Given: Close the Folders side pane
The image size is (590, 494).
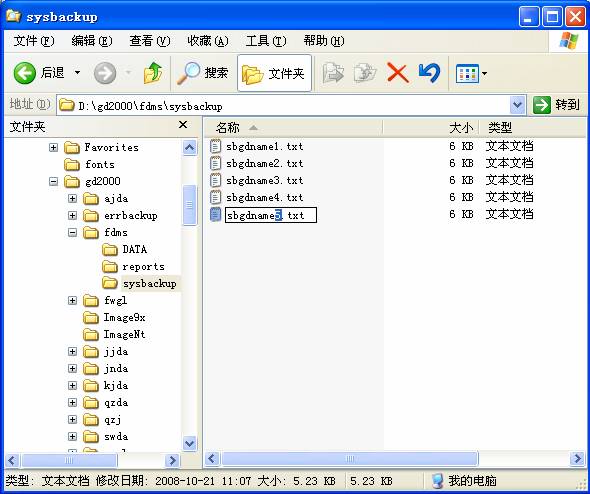Looking at the screenshot, I should [x=183, y=125].
